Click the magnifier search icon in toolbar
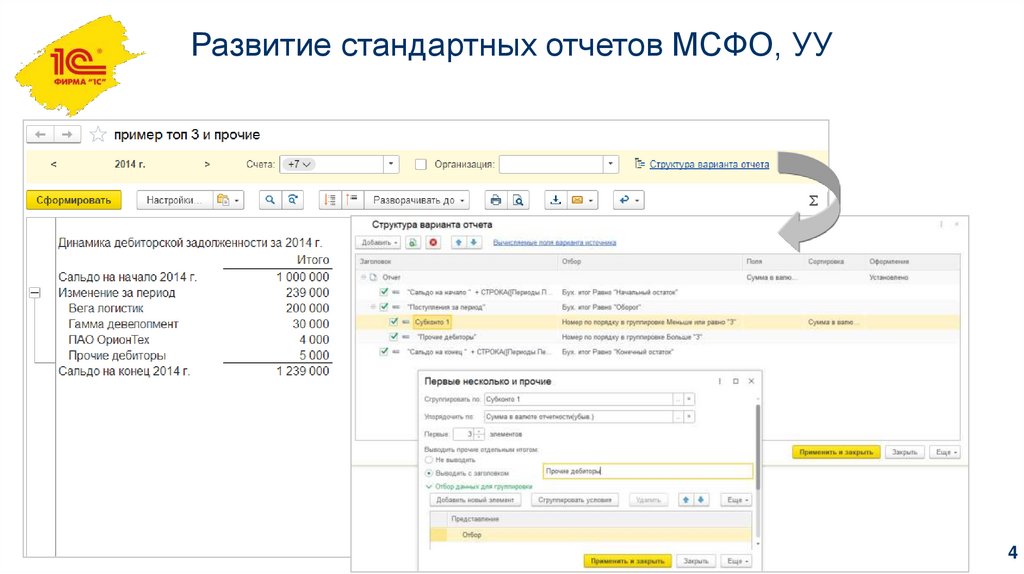 pos(270,200)
